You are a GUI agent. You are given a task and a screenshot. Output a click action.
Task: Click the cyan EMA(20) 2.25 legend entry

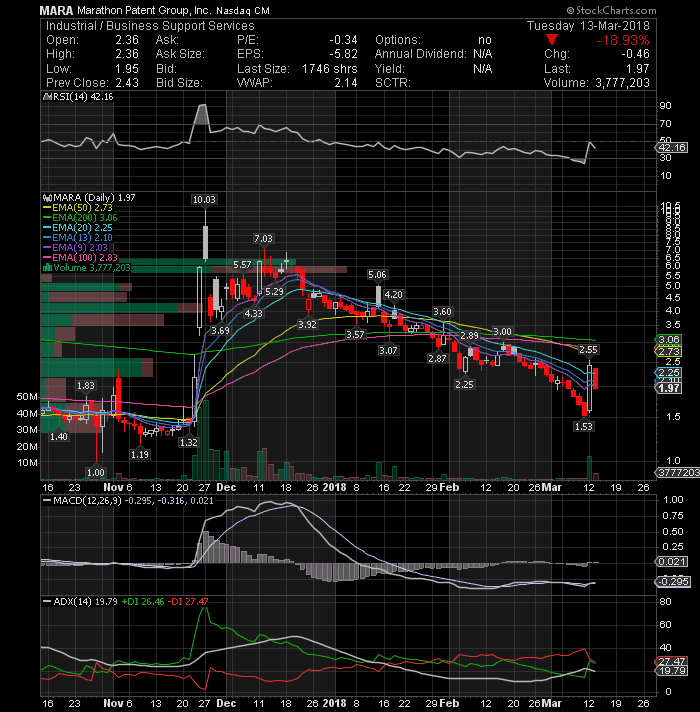coord(78,228)
